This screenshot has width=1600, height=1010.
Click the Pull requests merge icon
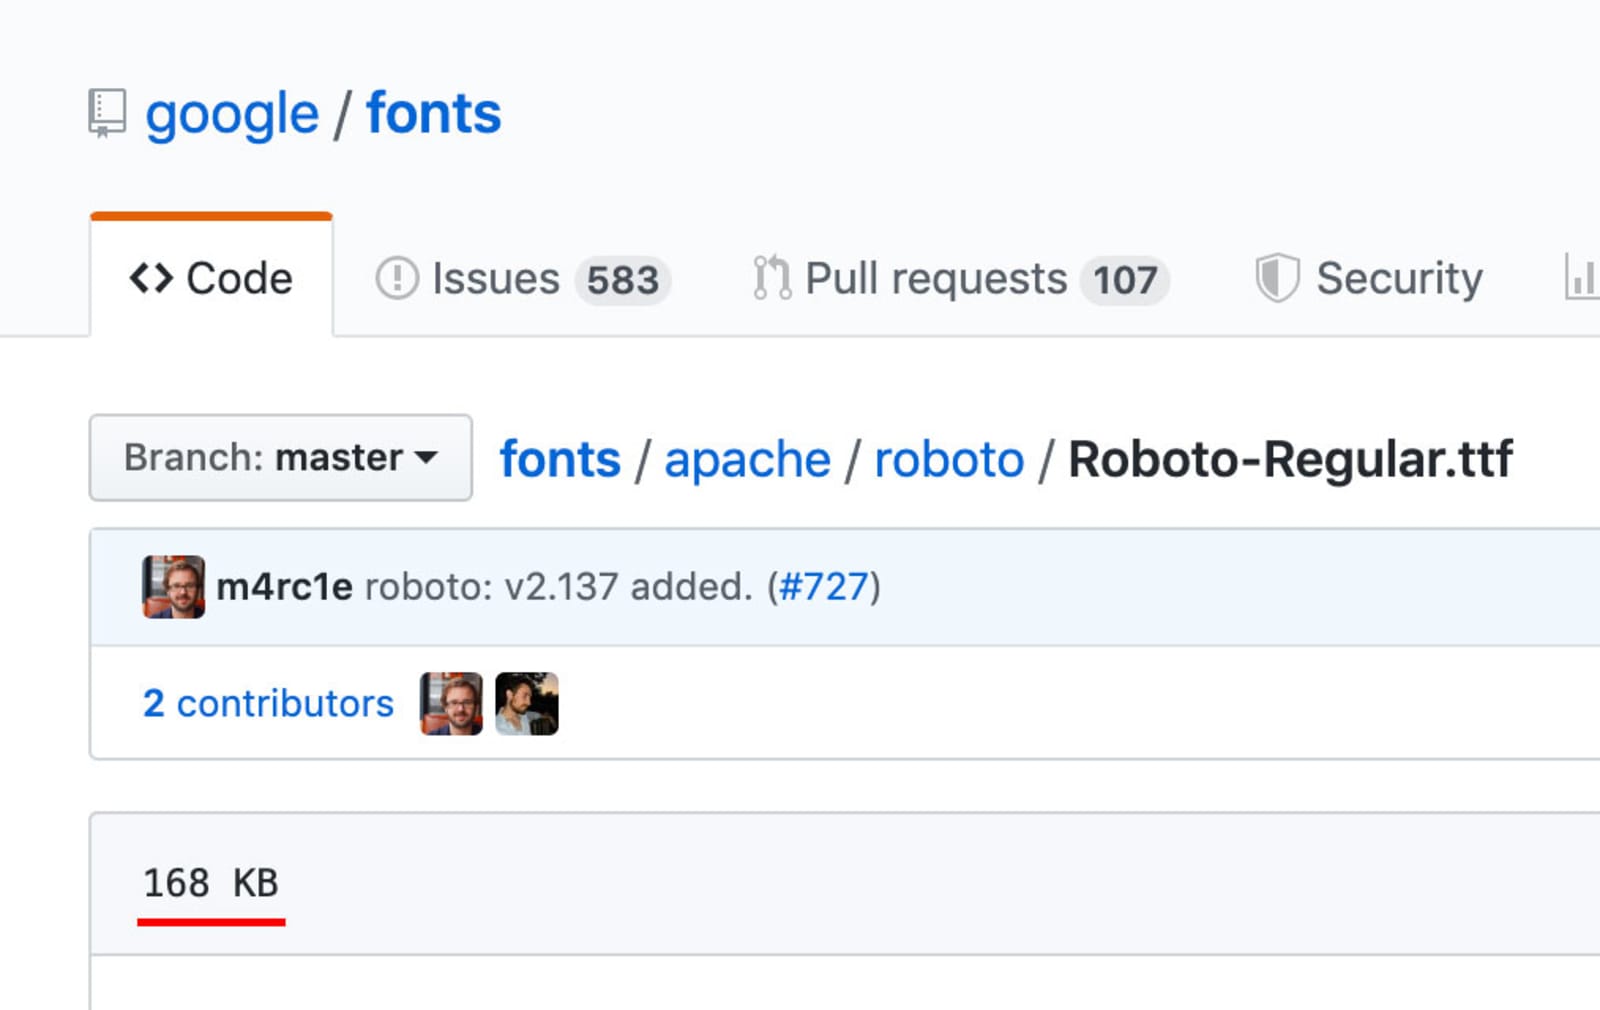pyautogui.click(x=772, y=278)
